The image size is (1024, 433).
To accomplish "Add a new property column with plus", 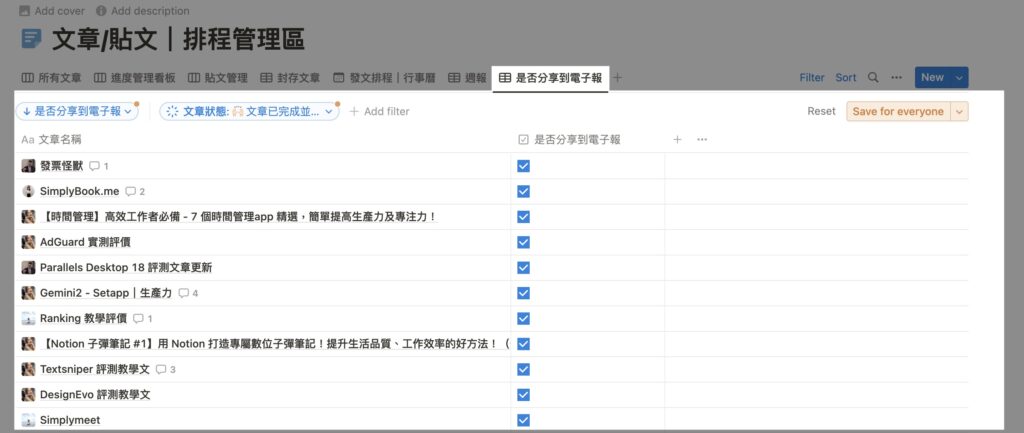I will [x=677, y=139].
